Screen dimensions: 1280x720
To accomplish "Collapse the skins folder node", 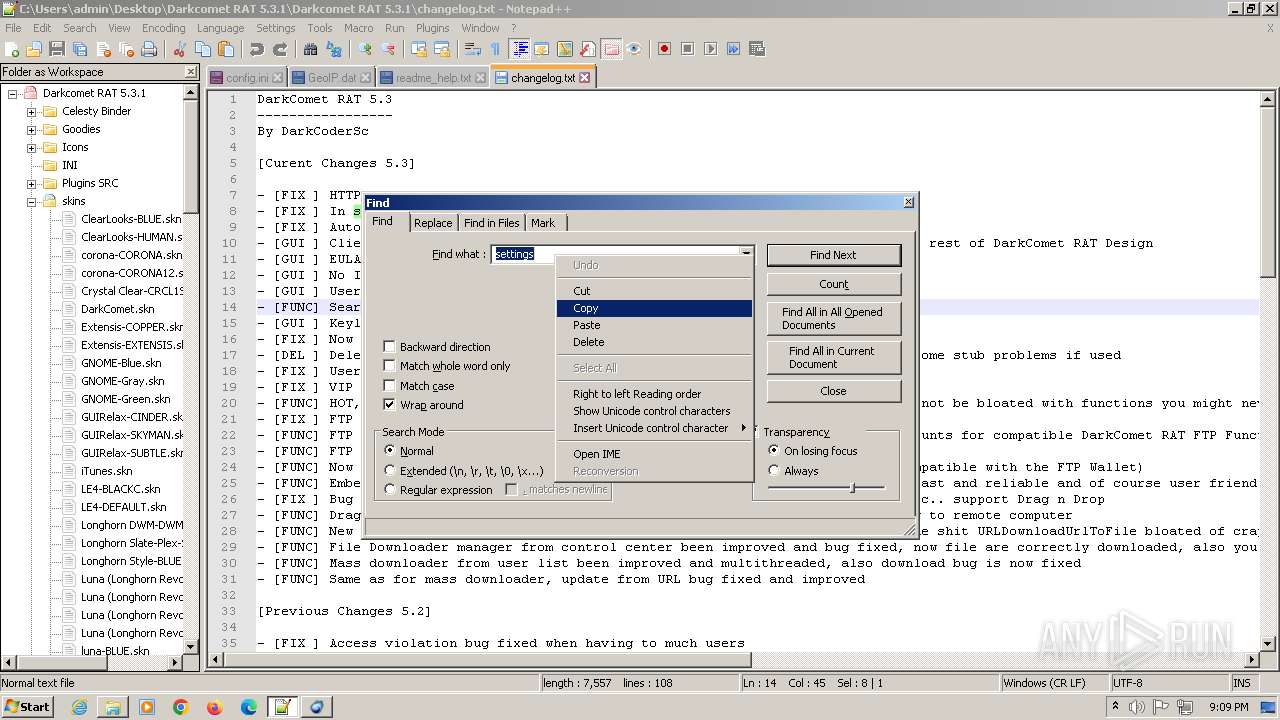I will (x=31, y=201).
